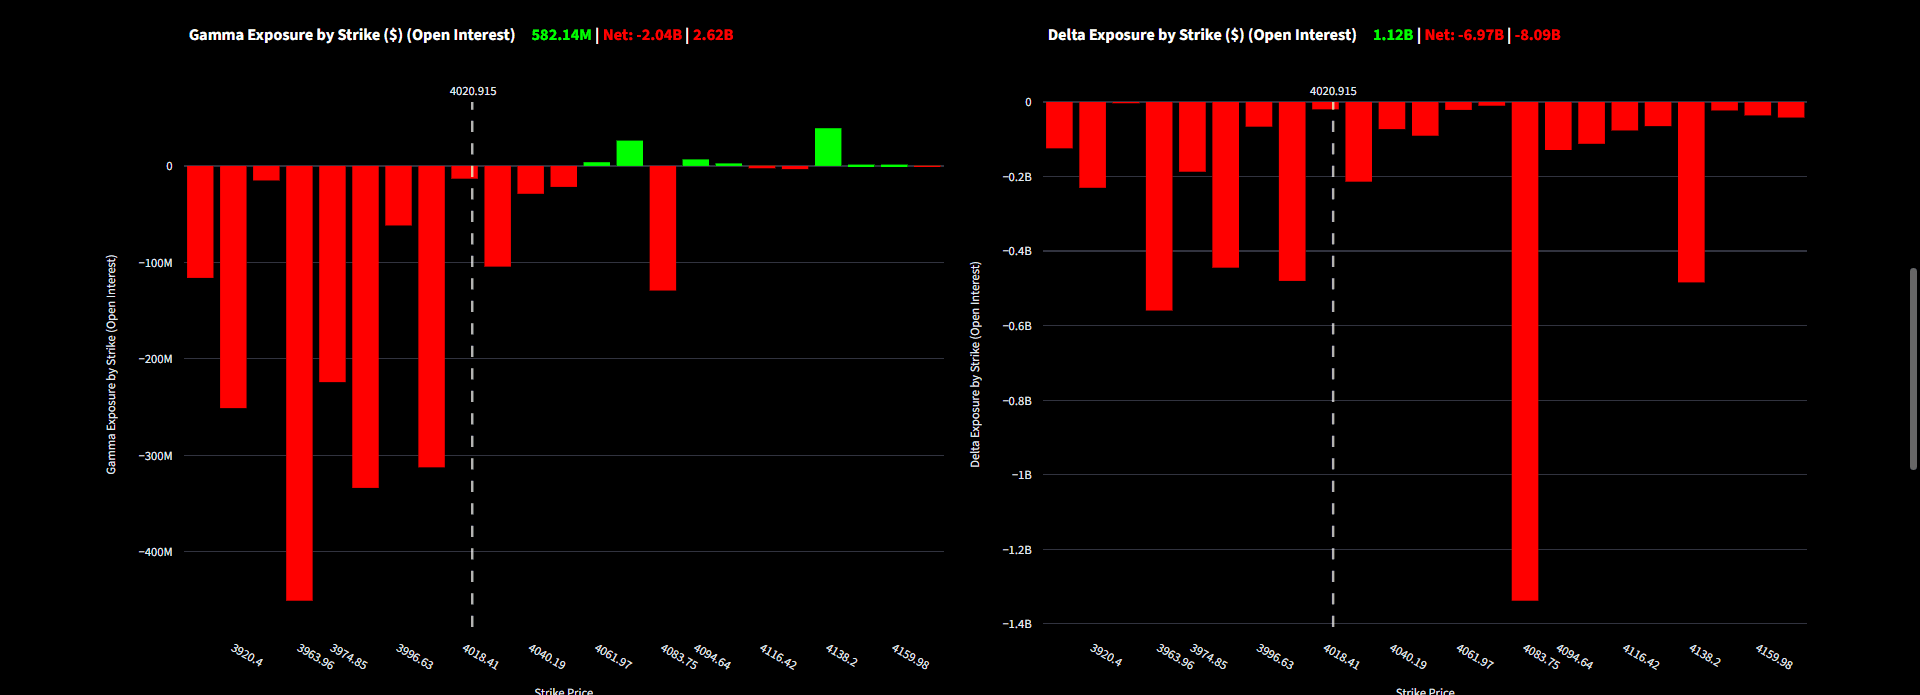The image size is (1920, 695).
Task: Click the 4138.2 strike label under Gamma chart
Action: pyautogui.click(x=841, y=656)
